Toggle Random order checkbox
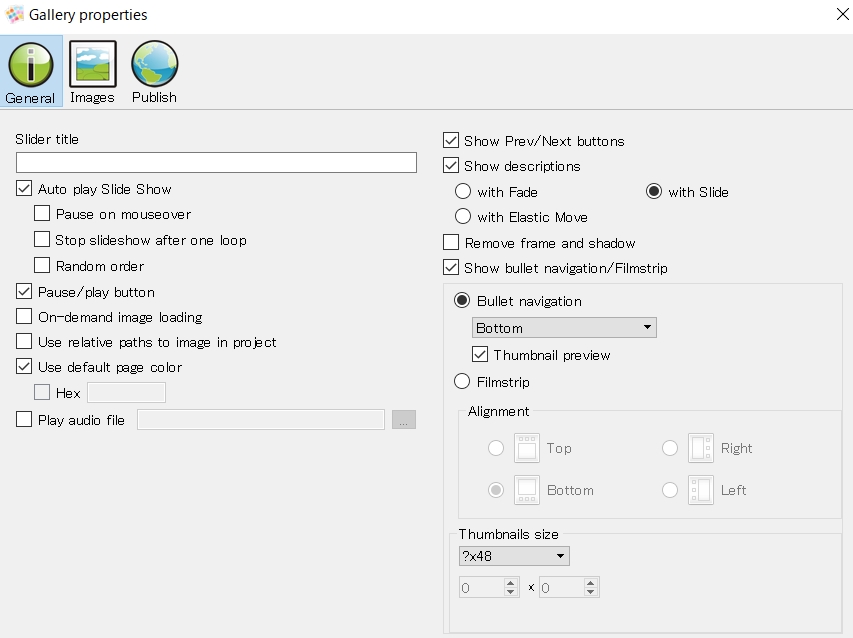853x638 pixels. [42, 265]
